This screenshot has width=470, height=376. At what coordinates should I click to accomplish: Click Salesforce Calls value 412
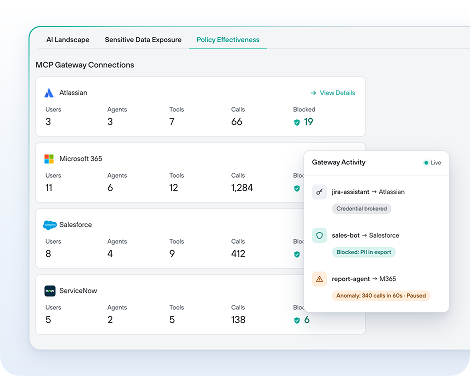(x=238, y=254)
